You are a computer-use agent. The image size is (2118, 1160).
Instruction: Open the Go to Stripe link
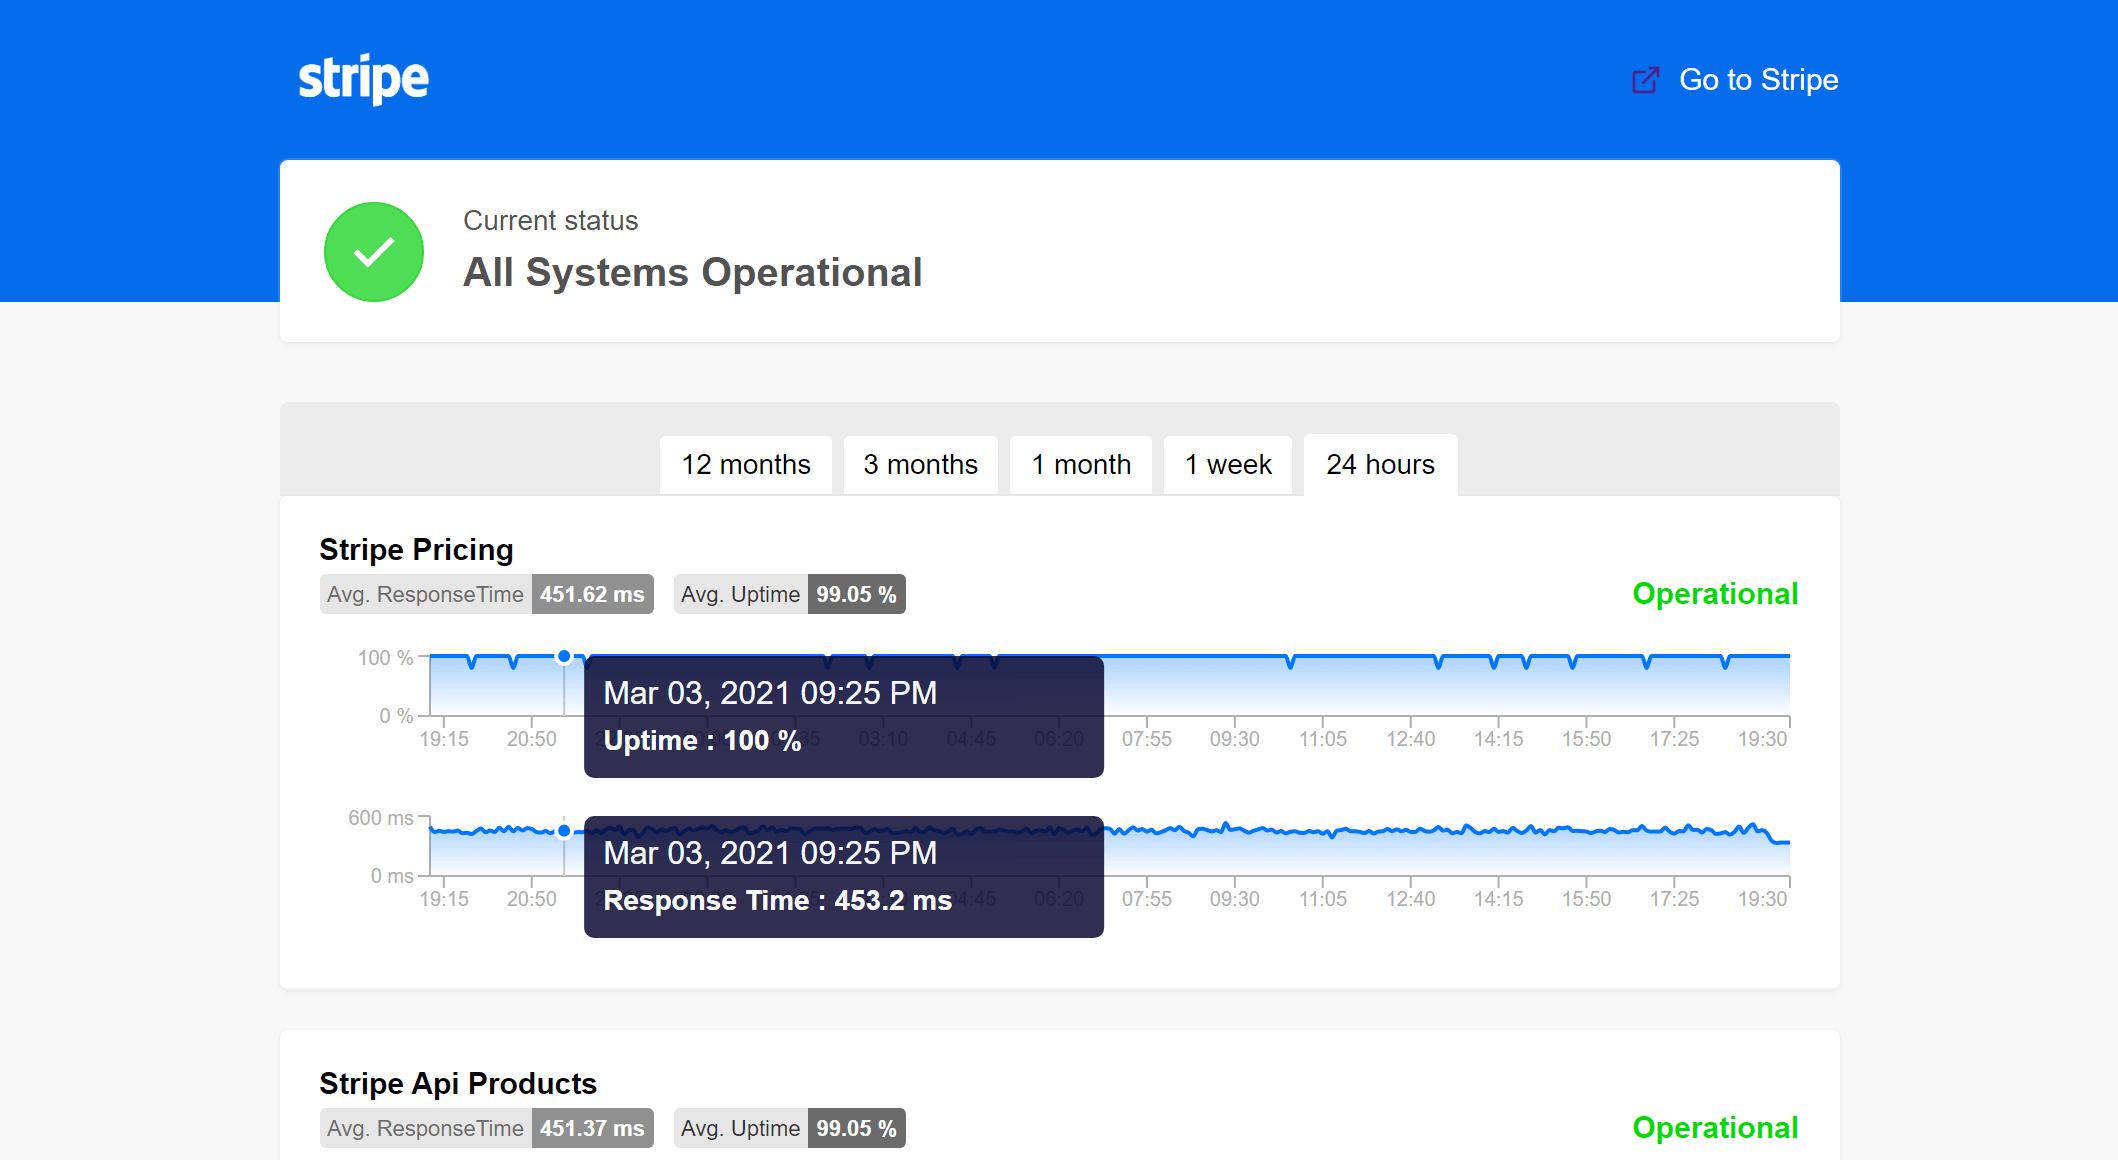1758,80
